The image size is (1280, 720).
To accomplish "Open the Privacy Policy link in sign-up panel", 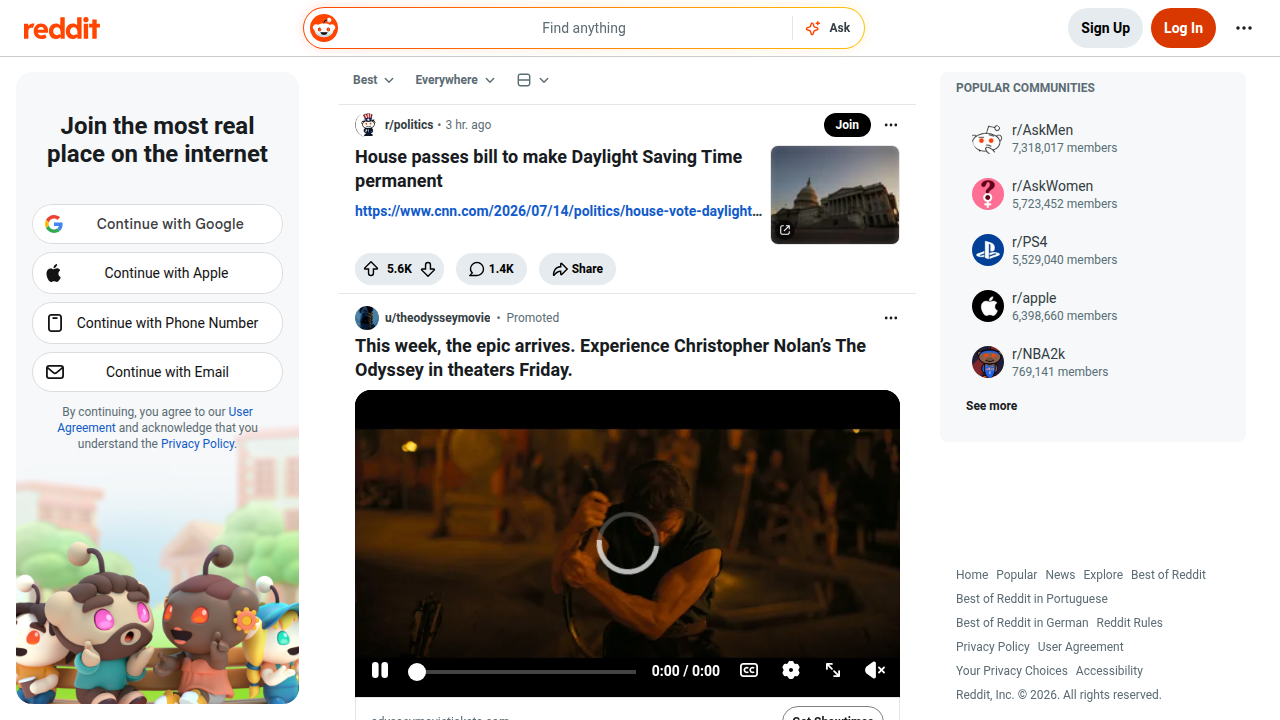I will (198, 444).
